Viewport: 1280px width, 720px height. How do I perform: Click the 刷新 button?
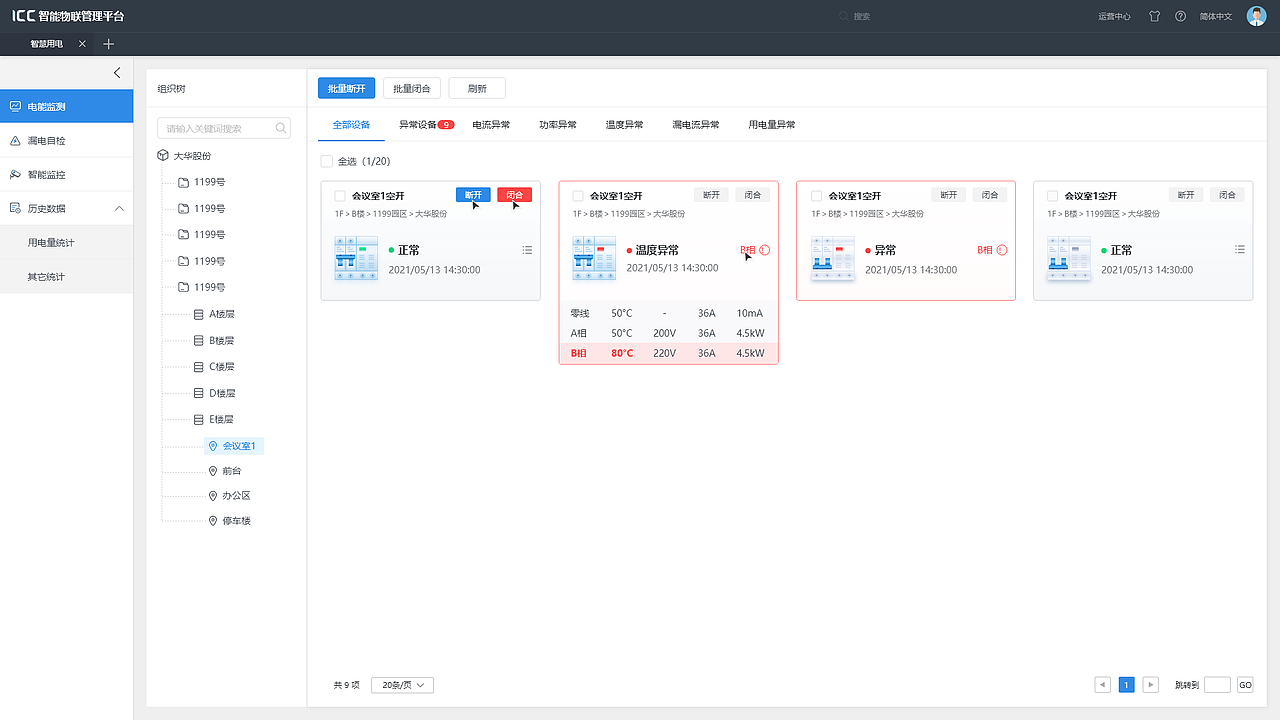(x=477, y=88)
